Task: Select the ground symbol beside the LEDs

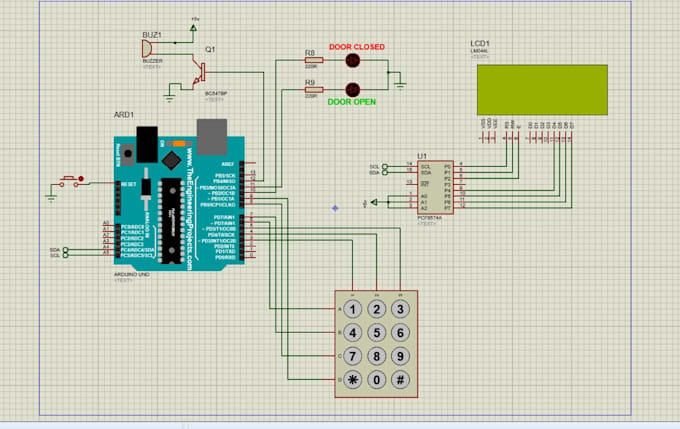Action: tap(400, 85)
